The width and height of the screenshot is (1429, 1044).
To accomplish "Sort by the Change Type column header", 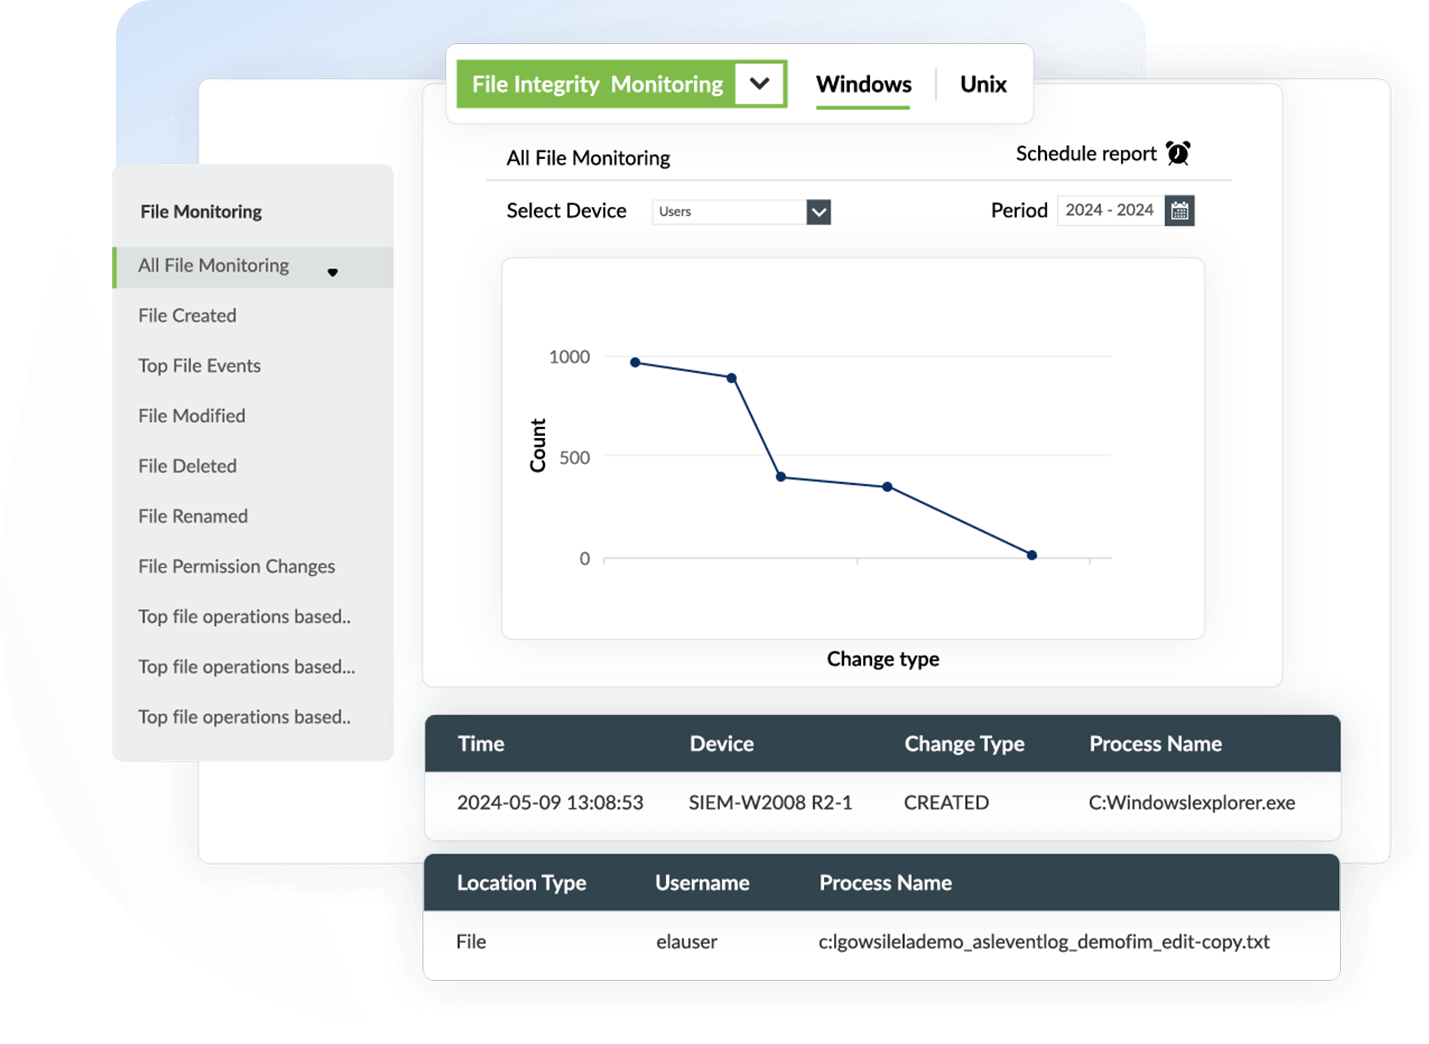I will (x=965, y=744).
